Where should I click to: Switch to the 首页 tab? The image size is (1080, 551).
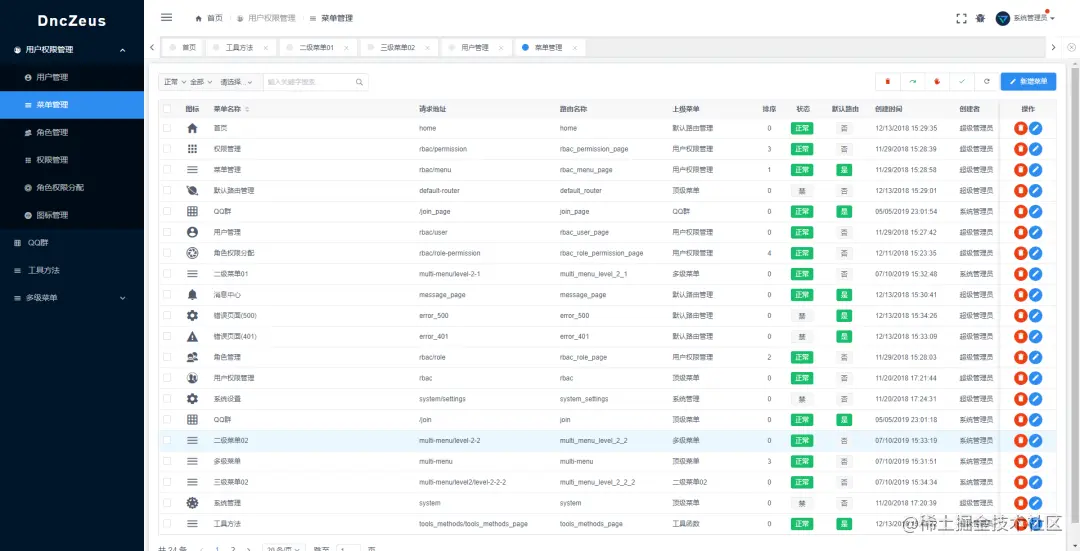coord(183,48)
